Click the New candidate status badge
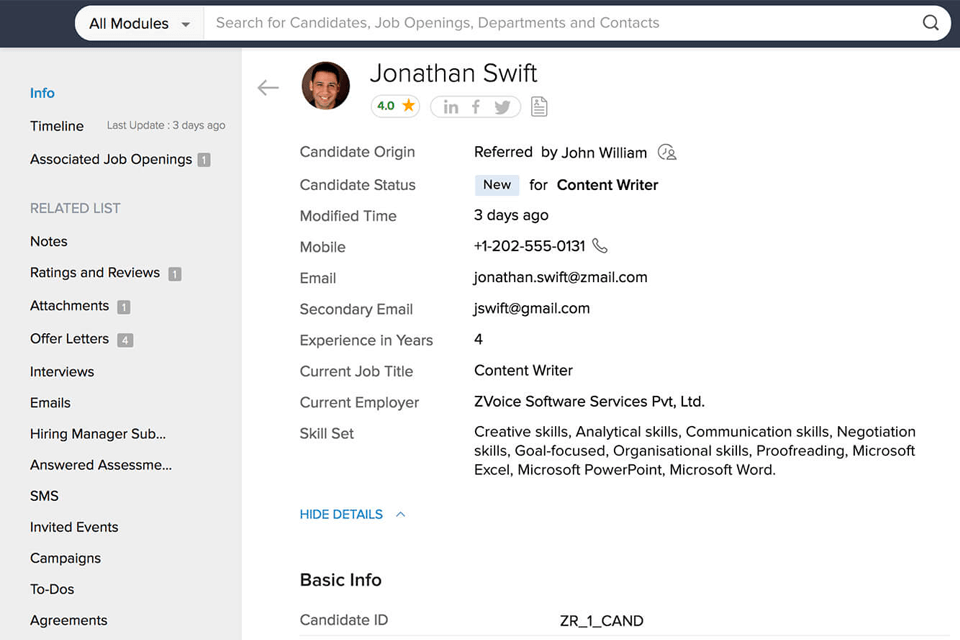960x640 pixels. pos(497,185)
